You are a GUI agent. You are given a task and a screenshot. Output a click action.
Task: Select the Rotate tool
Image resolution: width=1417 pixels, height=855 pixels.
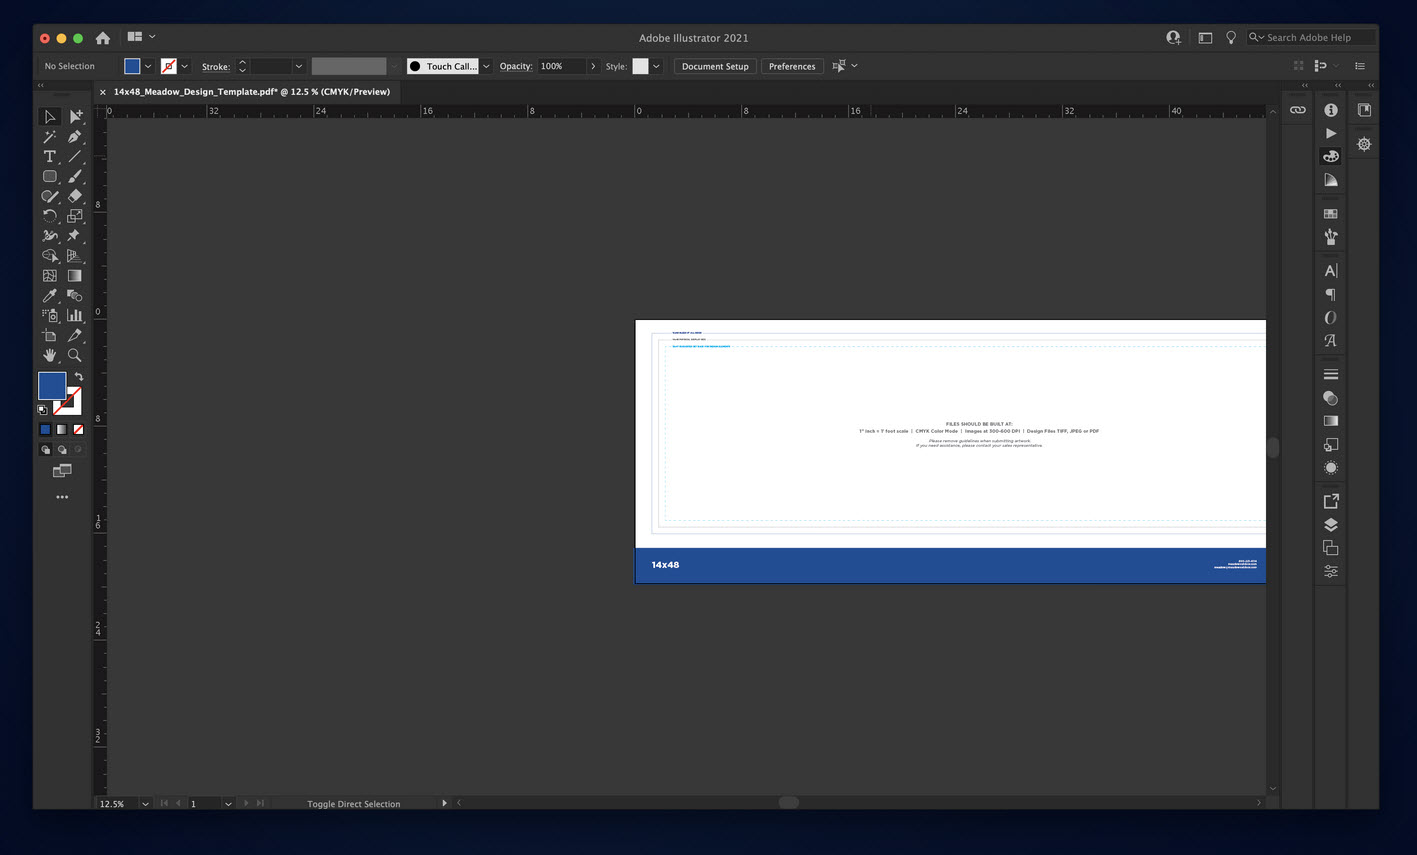pyautogui.click(x=49, y=216)
